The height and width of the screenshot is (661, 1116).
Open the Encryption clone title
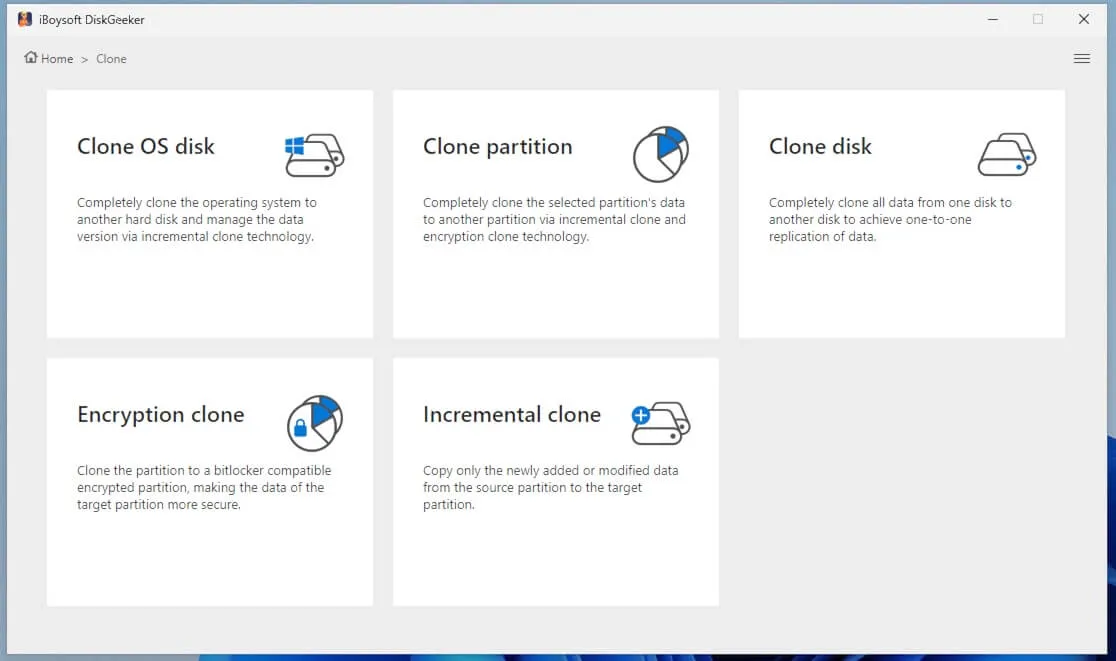coord(161,415)
